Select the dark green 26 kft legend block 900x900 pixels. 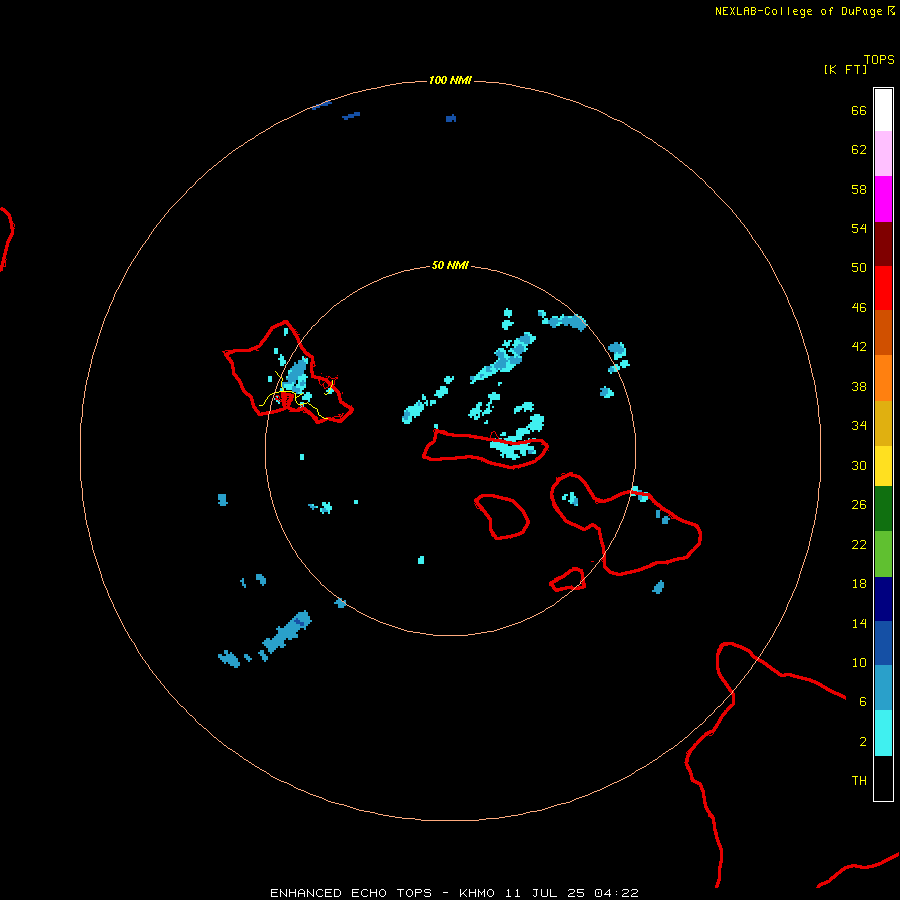[883, 509]
